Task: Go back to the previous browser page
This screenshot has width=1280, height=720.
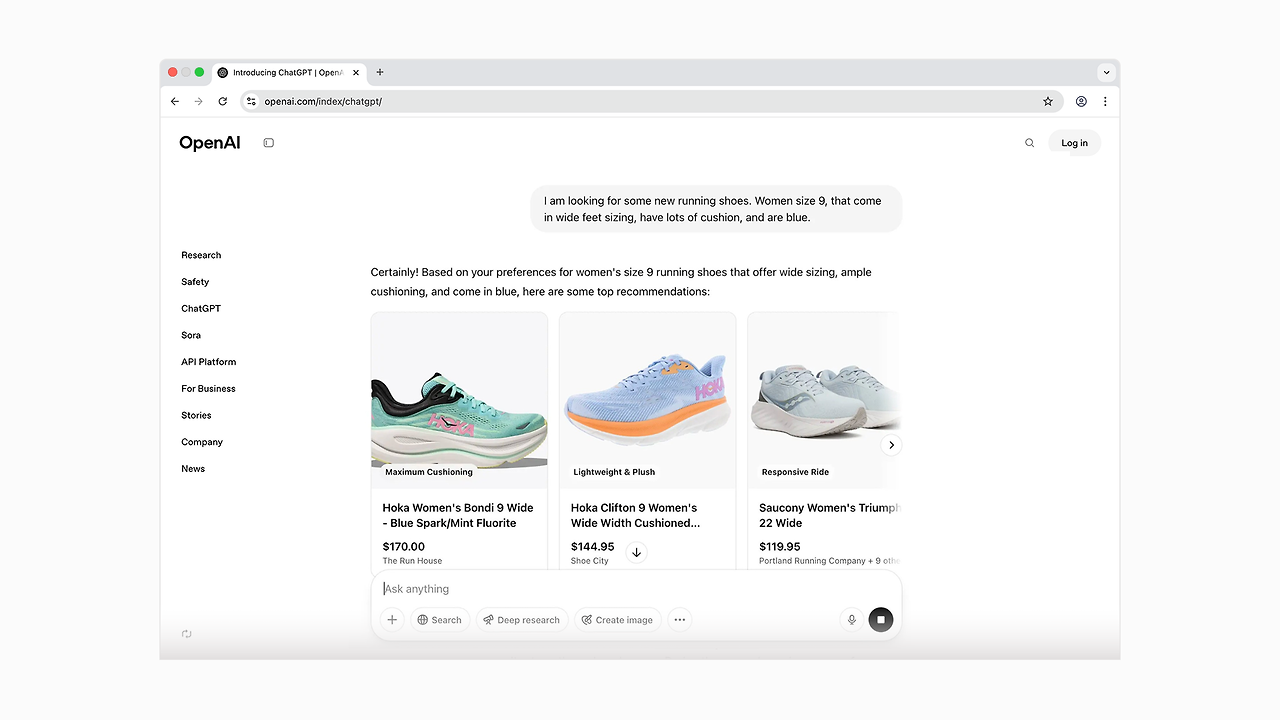Action: tap(175, 101)
